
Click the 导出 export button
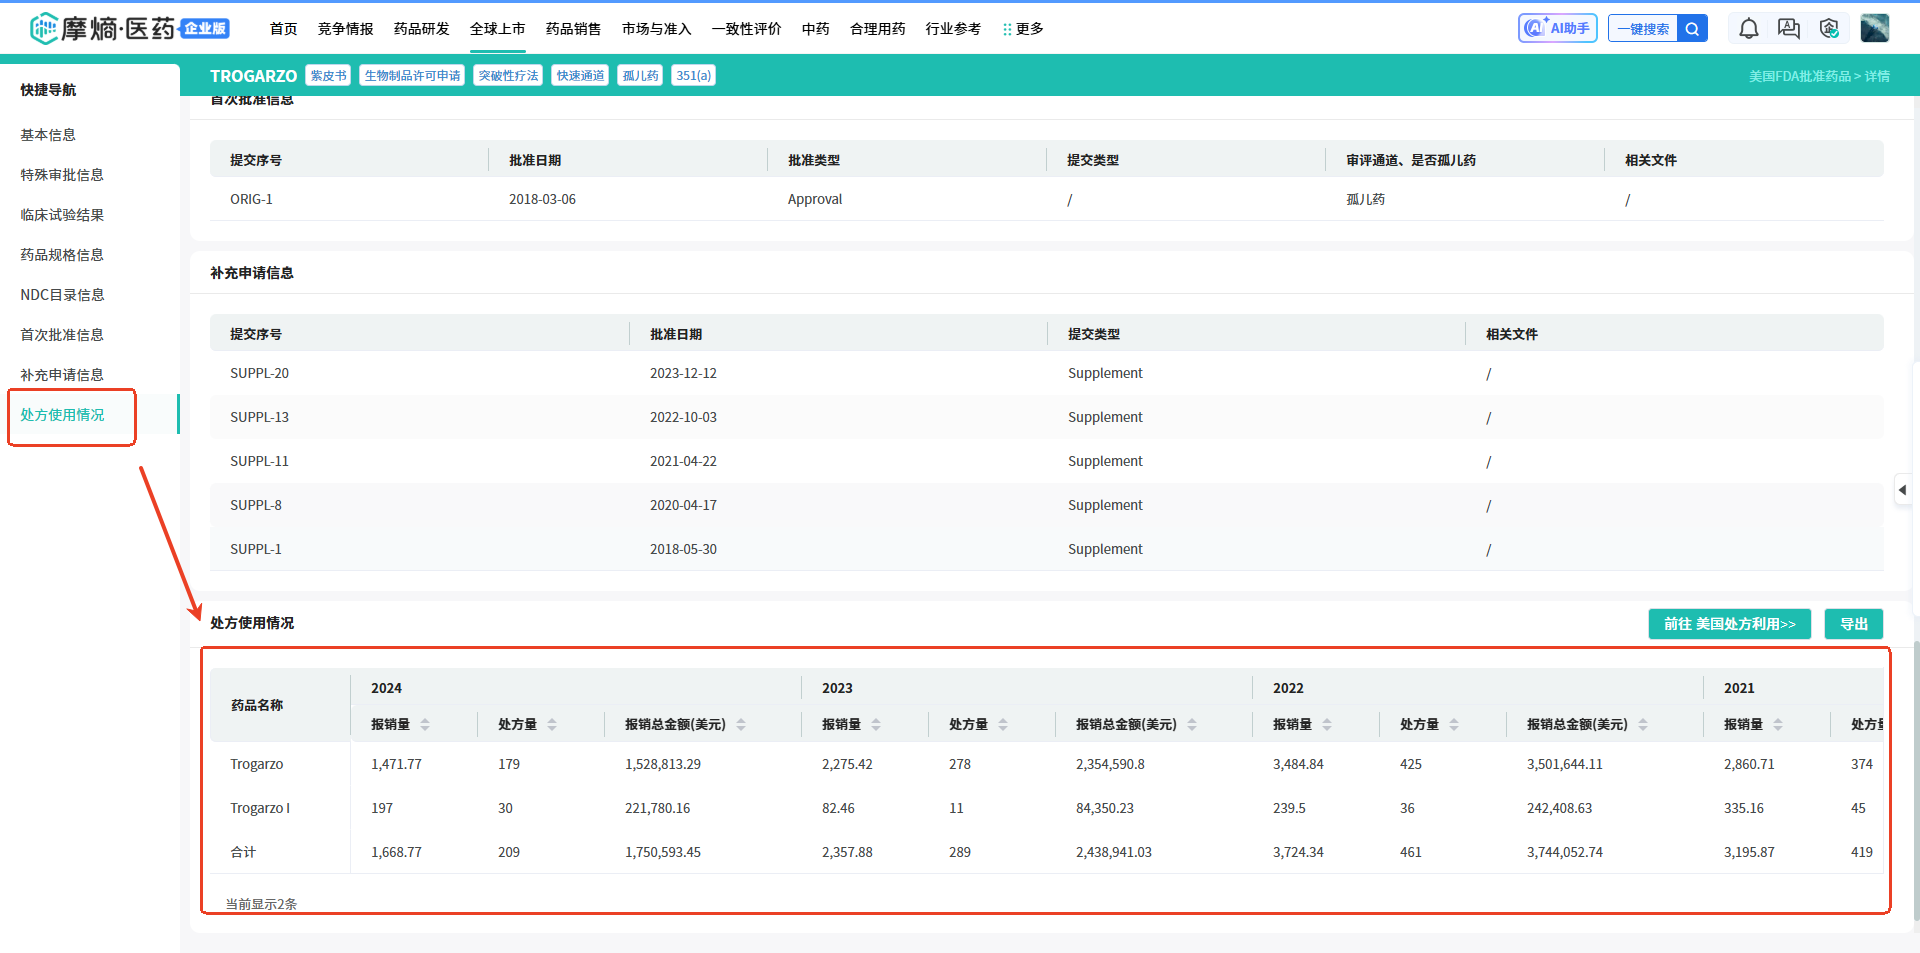pos(1854,624)
